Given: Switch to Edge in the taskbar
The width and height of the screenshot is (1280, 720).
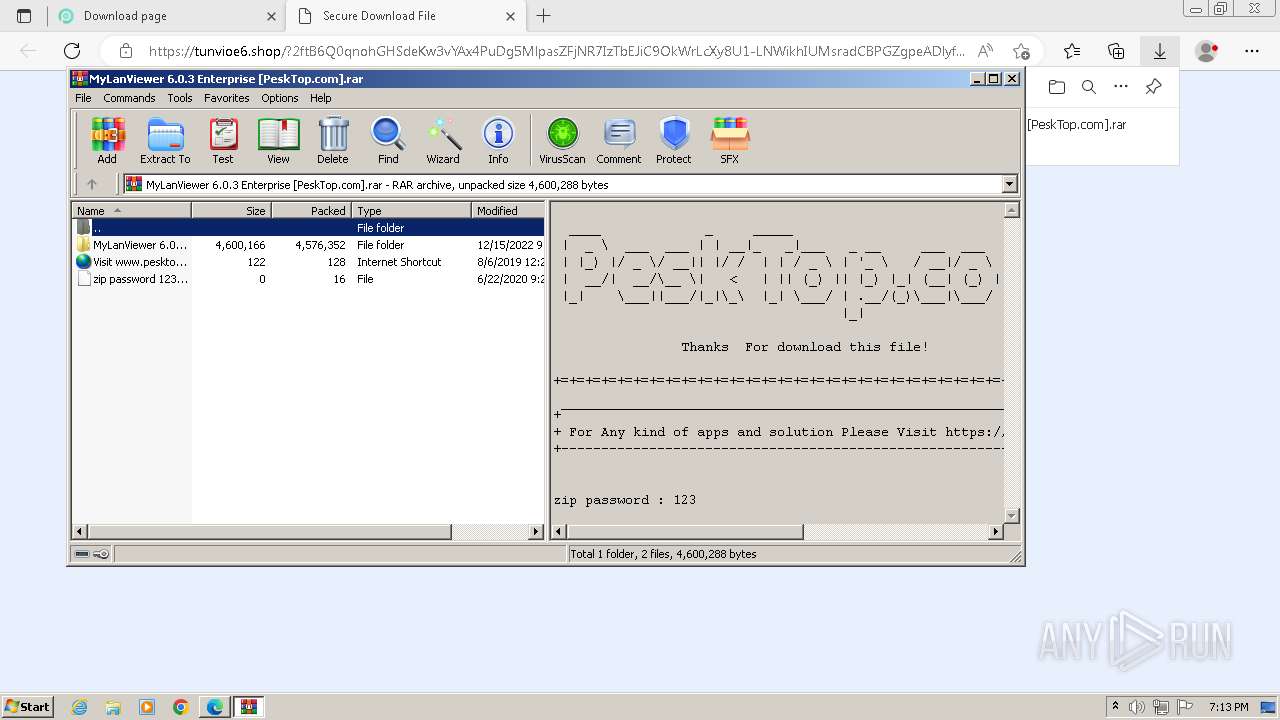Looking at the screenshot, I should point(215,707).
